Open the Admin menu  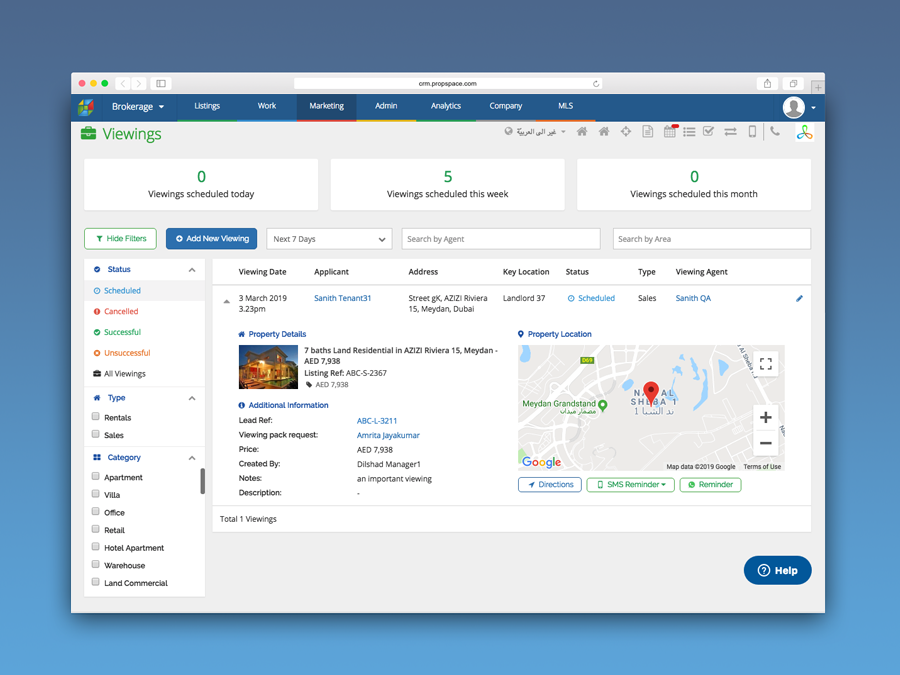386,106
